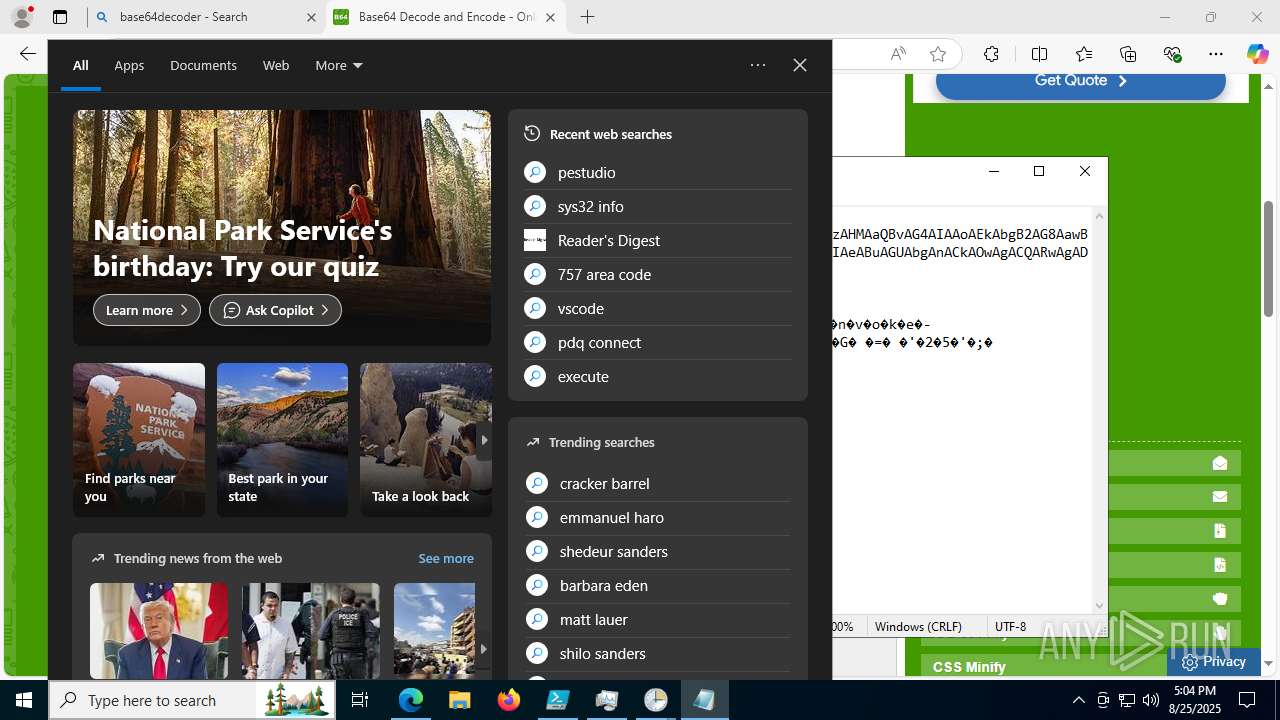Image resolution: width=1280 pixels, height=720 pixels.
Task: Open trending search shedeur sanders
Action: pyautogui.click(x=657, y=551)
